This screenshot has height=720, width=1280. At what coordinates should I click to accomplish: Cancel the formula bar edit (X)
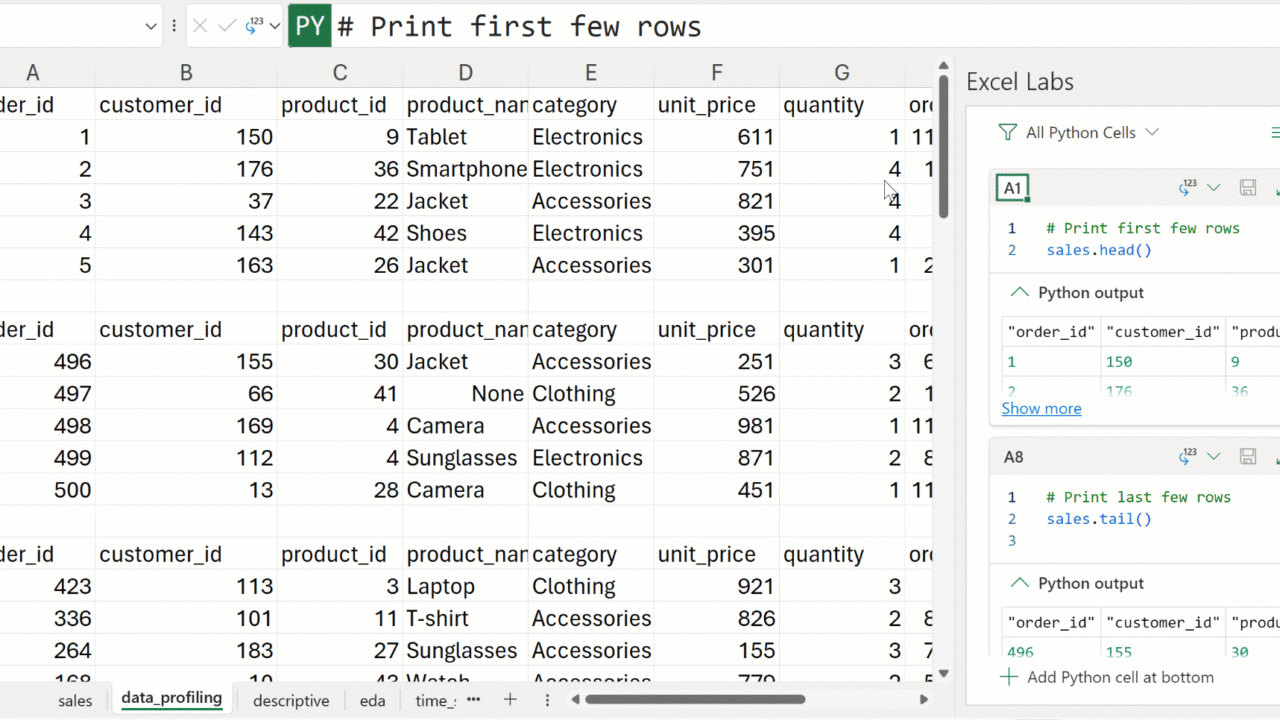200,27
